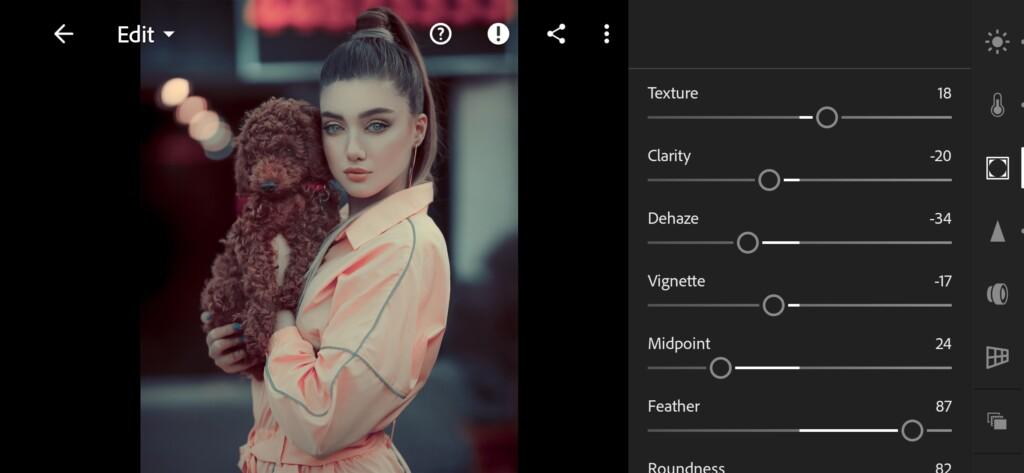Share the photo using share icon
The height and width of the screenshot is (473, 1024).
[x=556, y=34]
